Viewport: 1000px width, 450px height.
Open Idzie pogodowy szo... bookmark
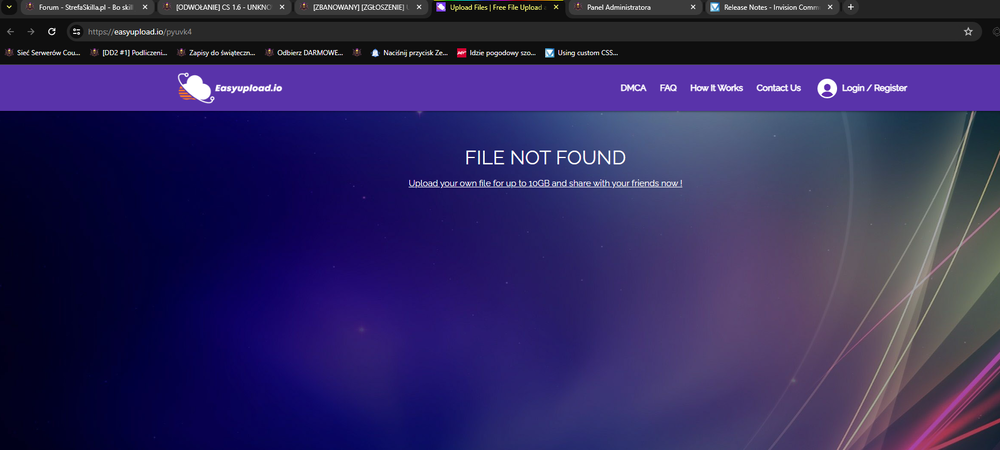[x=496, y=53]
